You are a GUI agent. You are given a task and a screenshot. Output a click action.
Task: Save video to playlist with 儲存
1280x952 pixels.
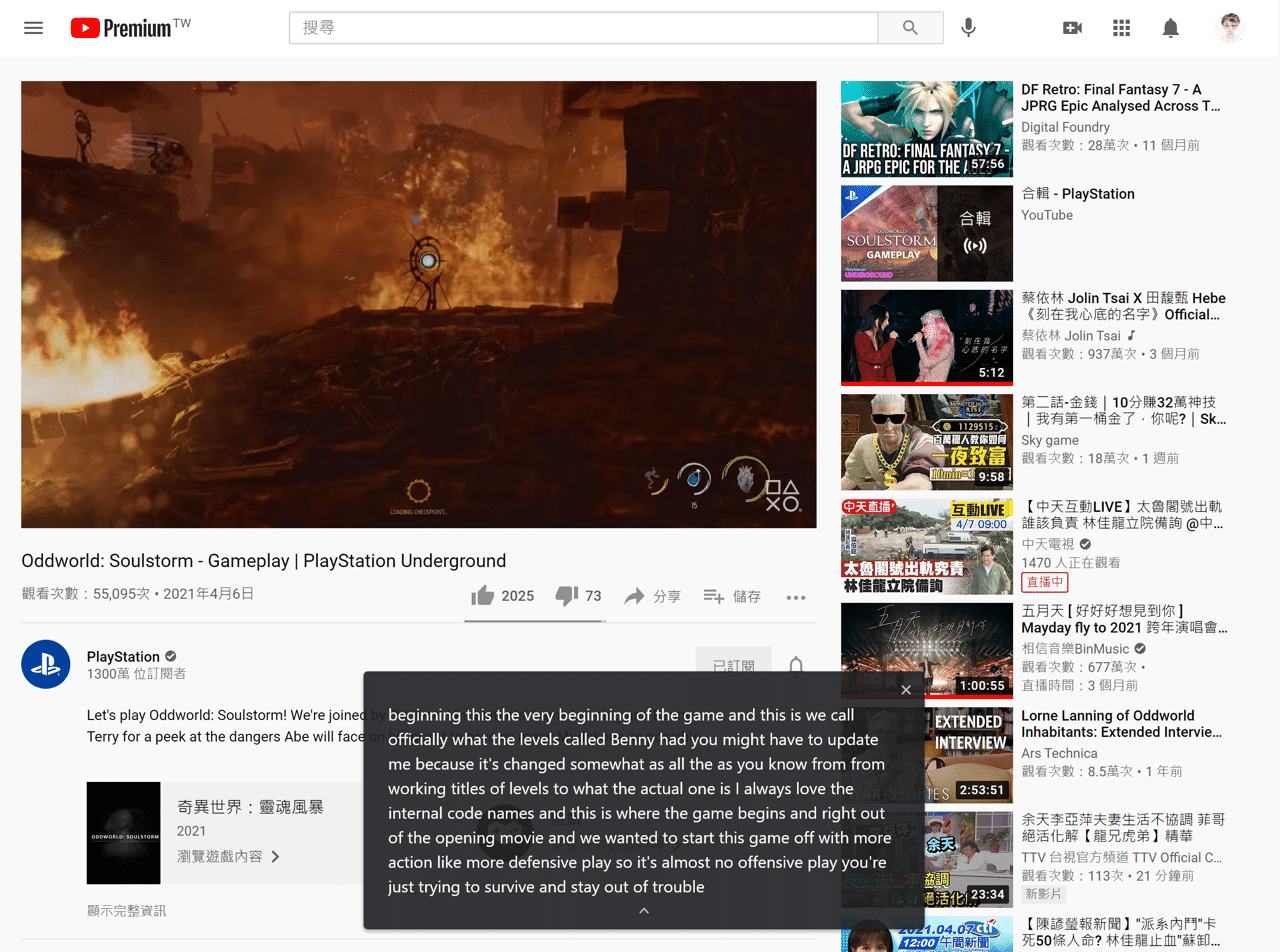click(732, 596)
